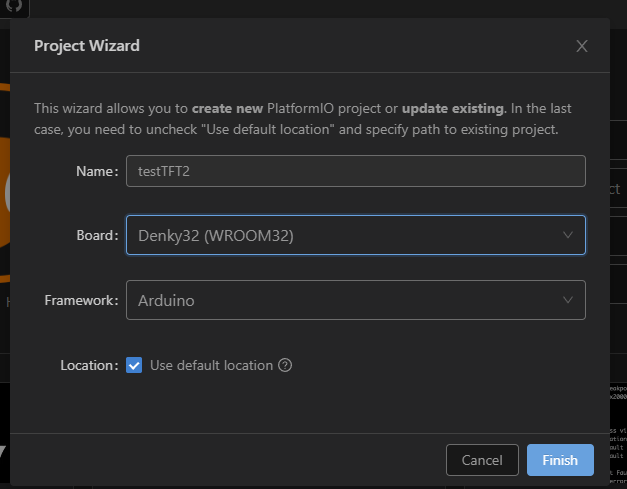
Task: Click the Use default location label text
Action: pos(212,365)
